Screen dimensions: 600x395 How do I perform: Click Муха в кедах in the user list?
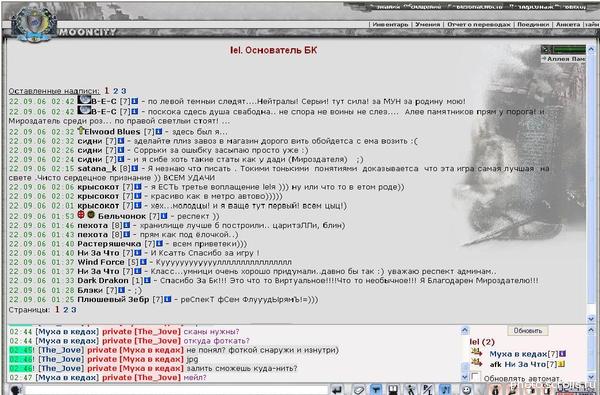tap(518, 354)
